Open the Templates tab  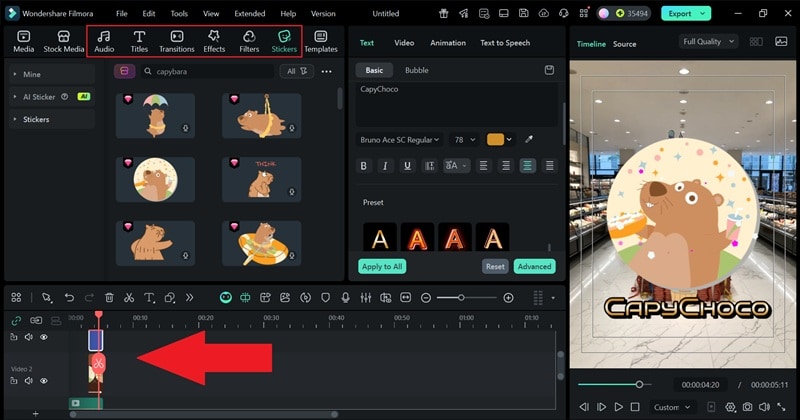click(321, 41)
